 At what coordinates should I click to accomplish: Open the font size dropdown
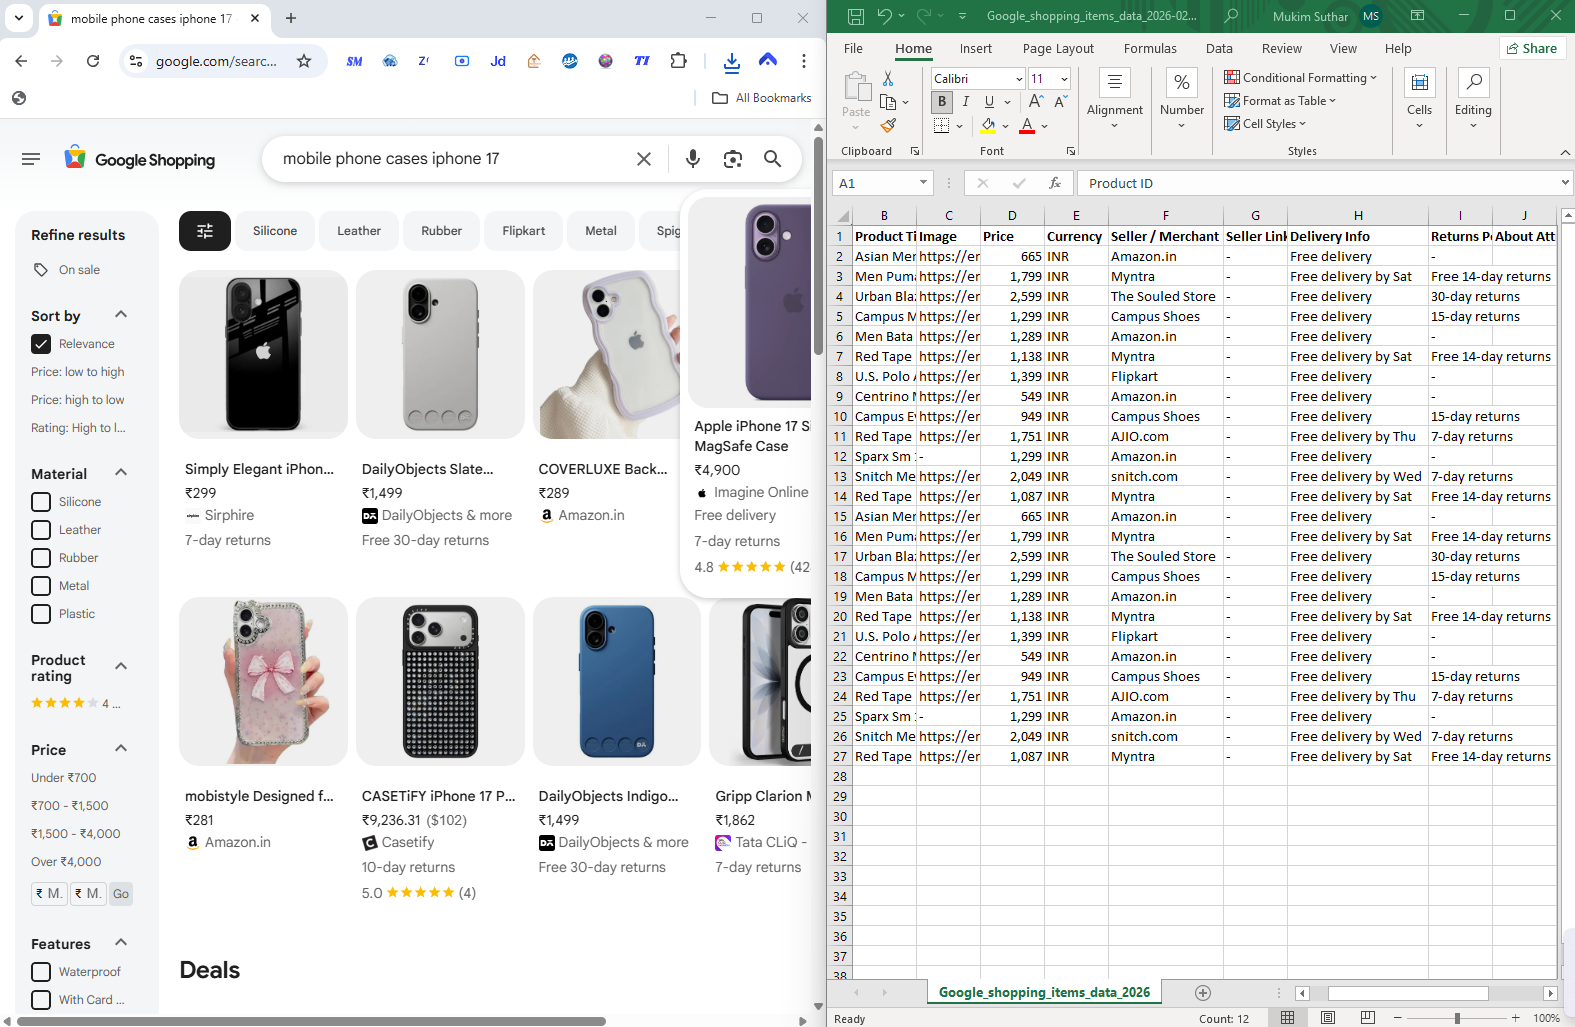(1064, 79)
